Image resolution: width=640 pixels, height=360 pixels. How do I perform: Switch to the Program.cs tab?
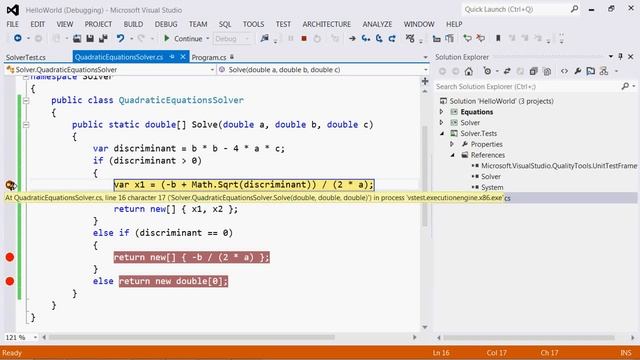coord(209,57)
